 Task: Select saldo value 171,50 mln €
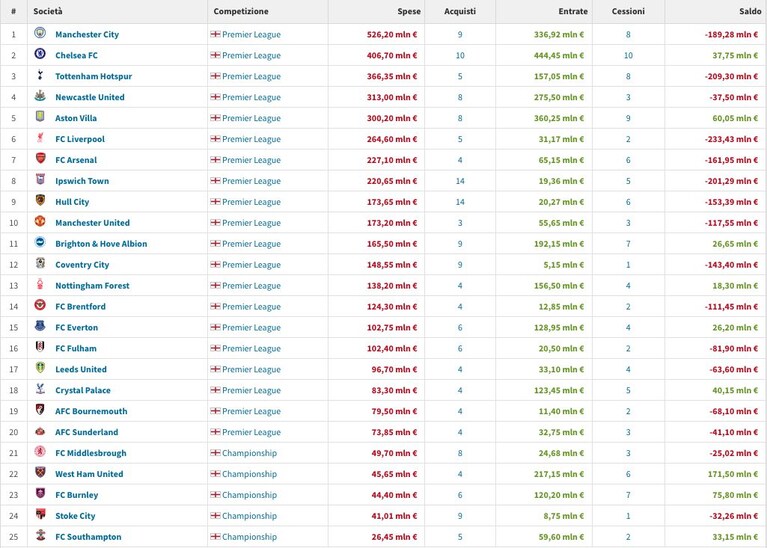(733, 474)
